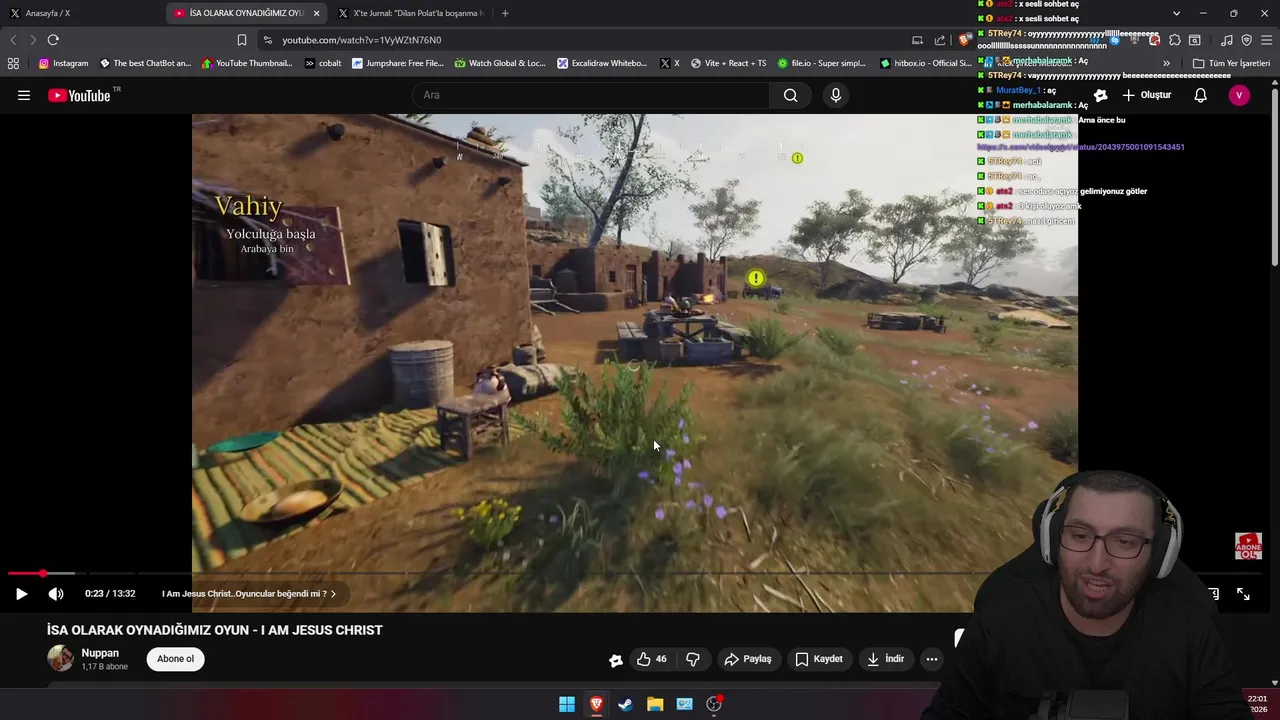Screen dimensions: 1280x720
Task: Open the account avatar menu
Action: coord(1239,95)
